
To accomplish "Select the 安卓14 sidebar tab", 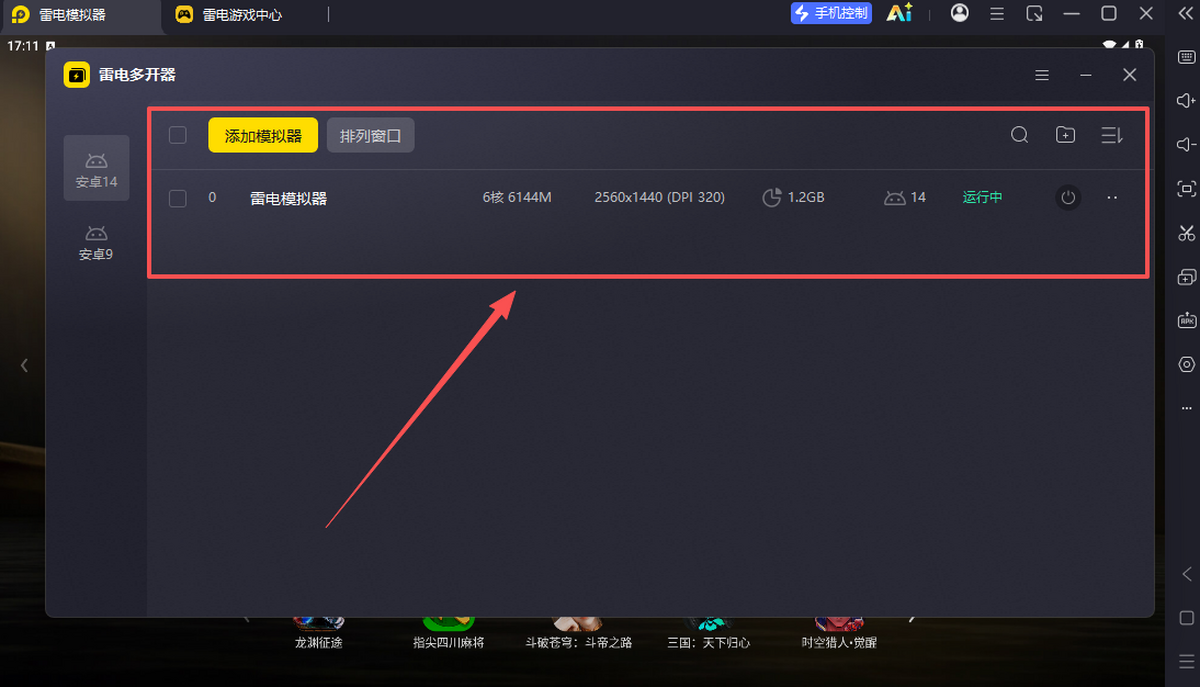I will 96,168.
